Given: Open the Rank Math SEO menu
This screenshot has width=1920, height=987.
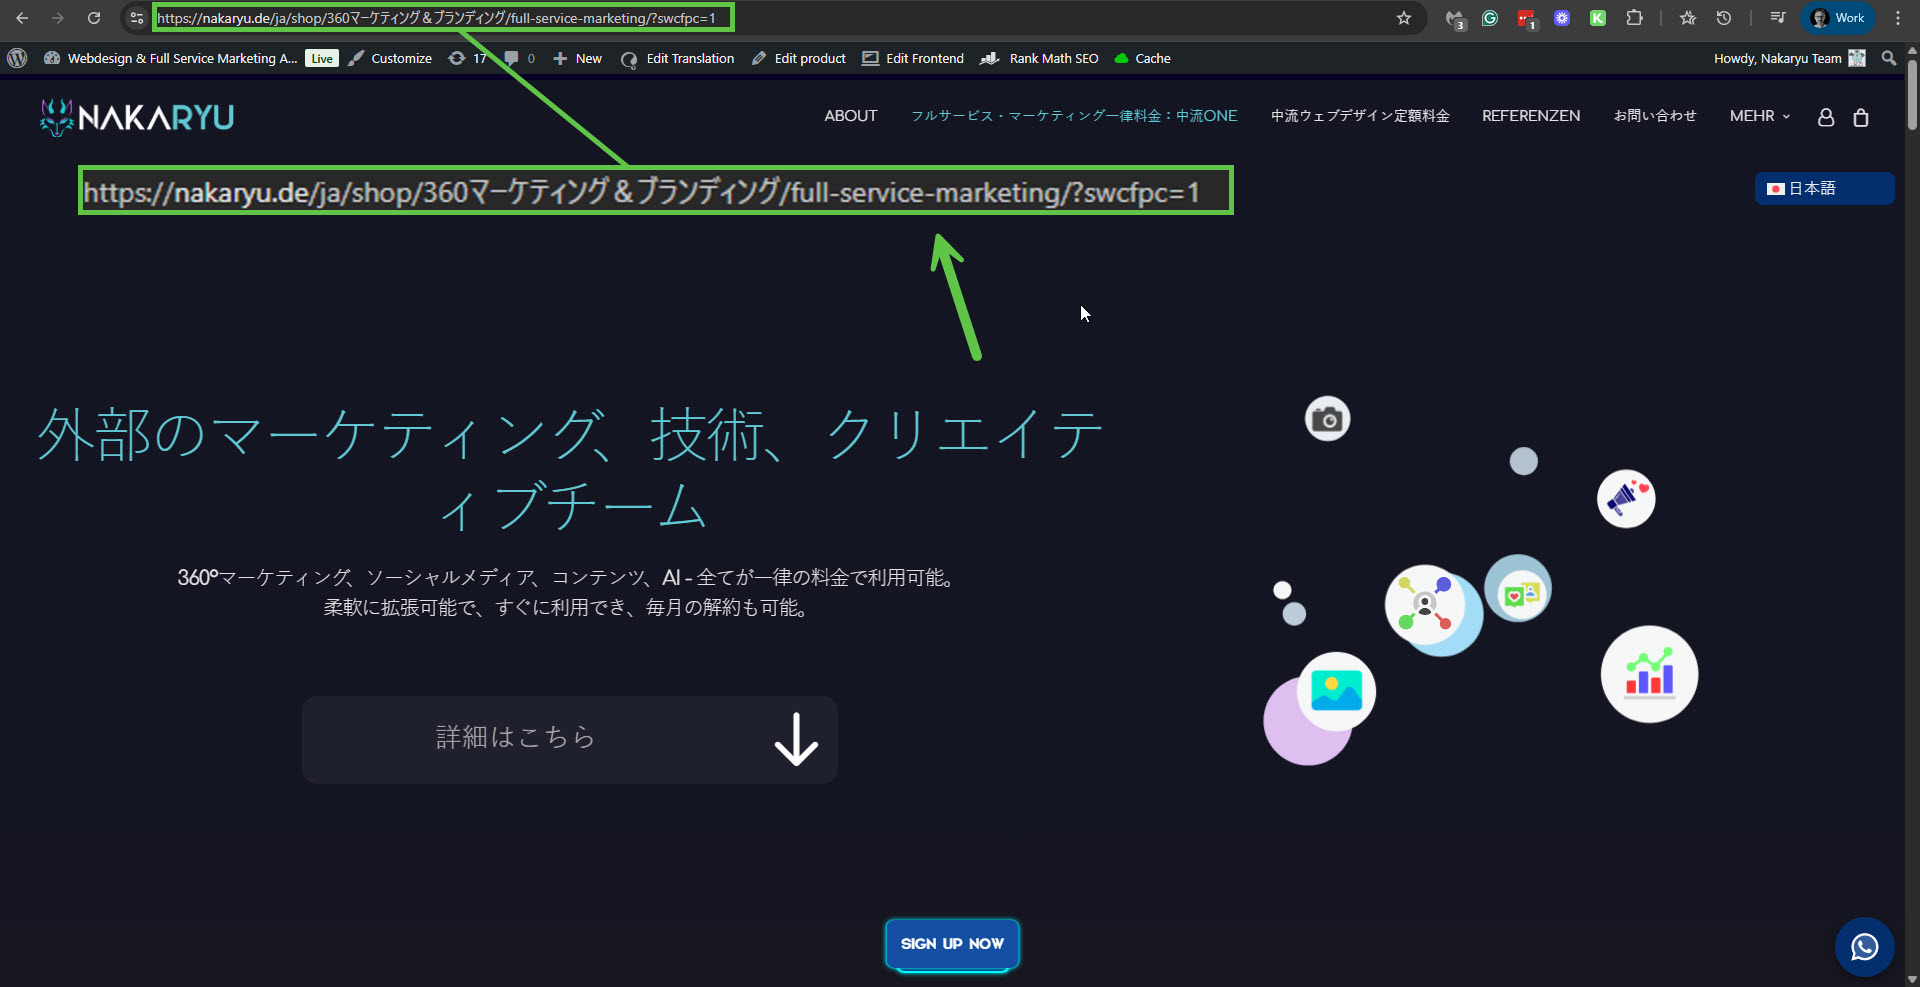Looking at the screenshot, I should point(1040,58).
